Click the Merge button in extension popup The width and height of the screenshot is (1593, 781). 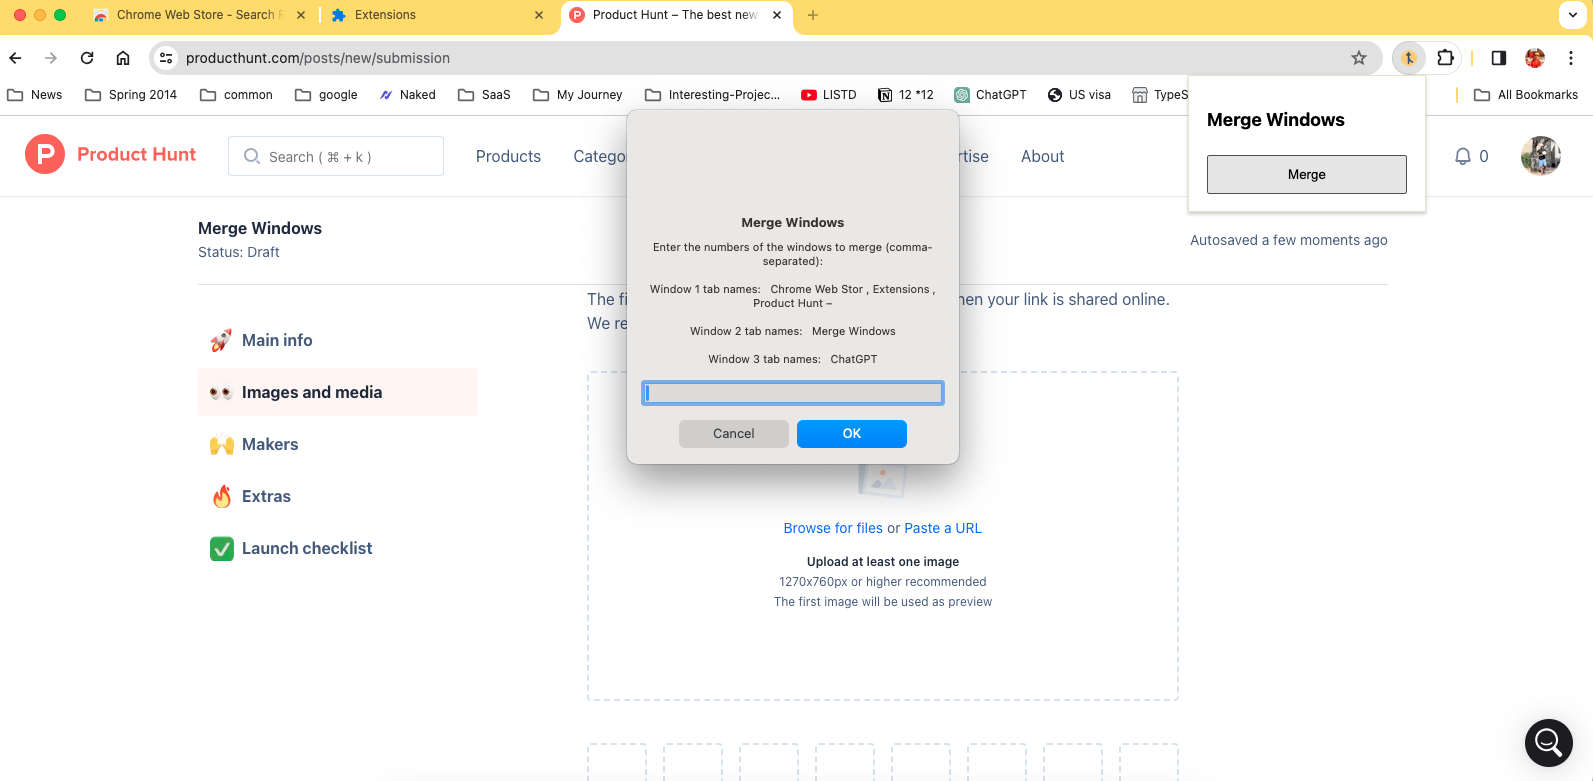pos(1307,174)
